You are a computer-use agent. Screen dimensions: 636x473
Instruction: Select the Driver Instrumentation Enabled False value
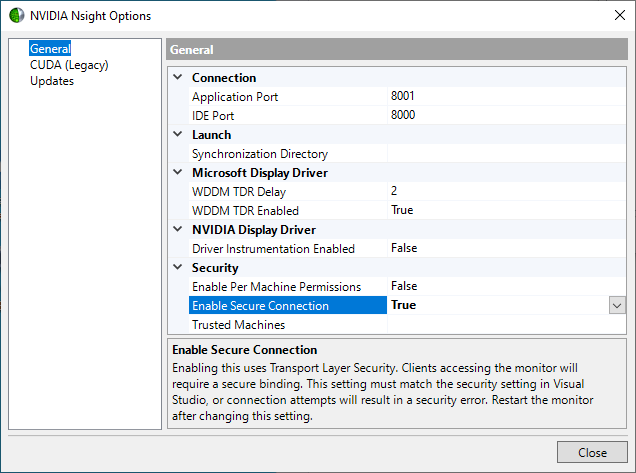pos(506,248)
